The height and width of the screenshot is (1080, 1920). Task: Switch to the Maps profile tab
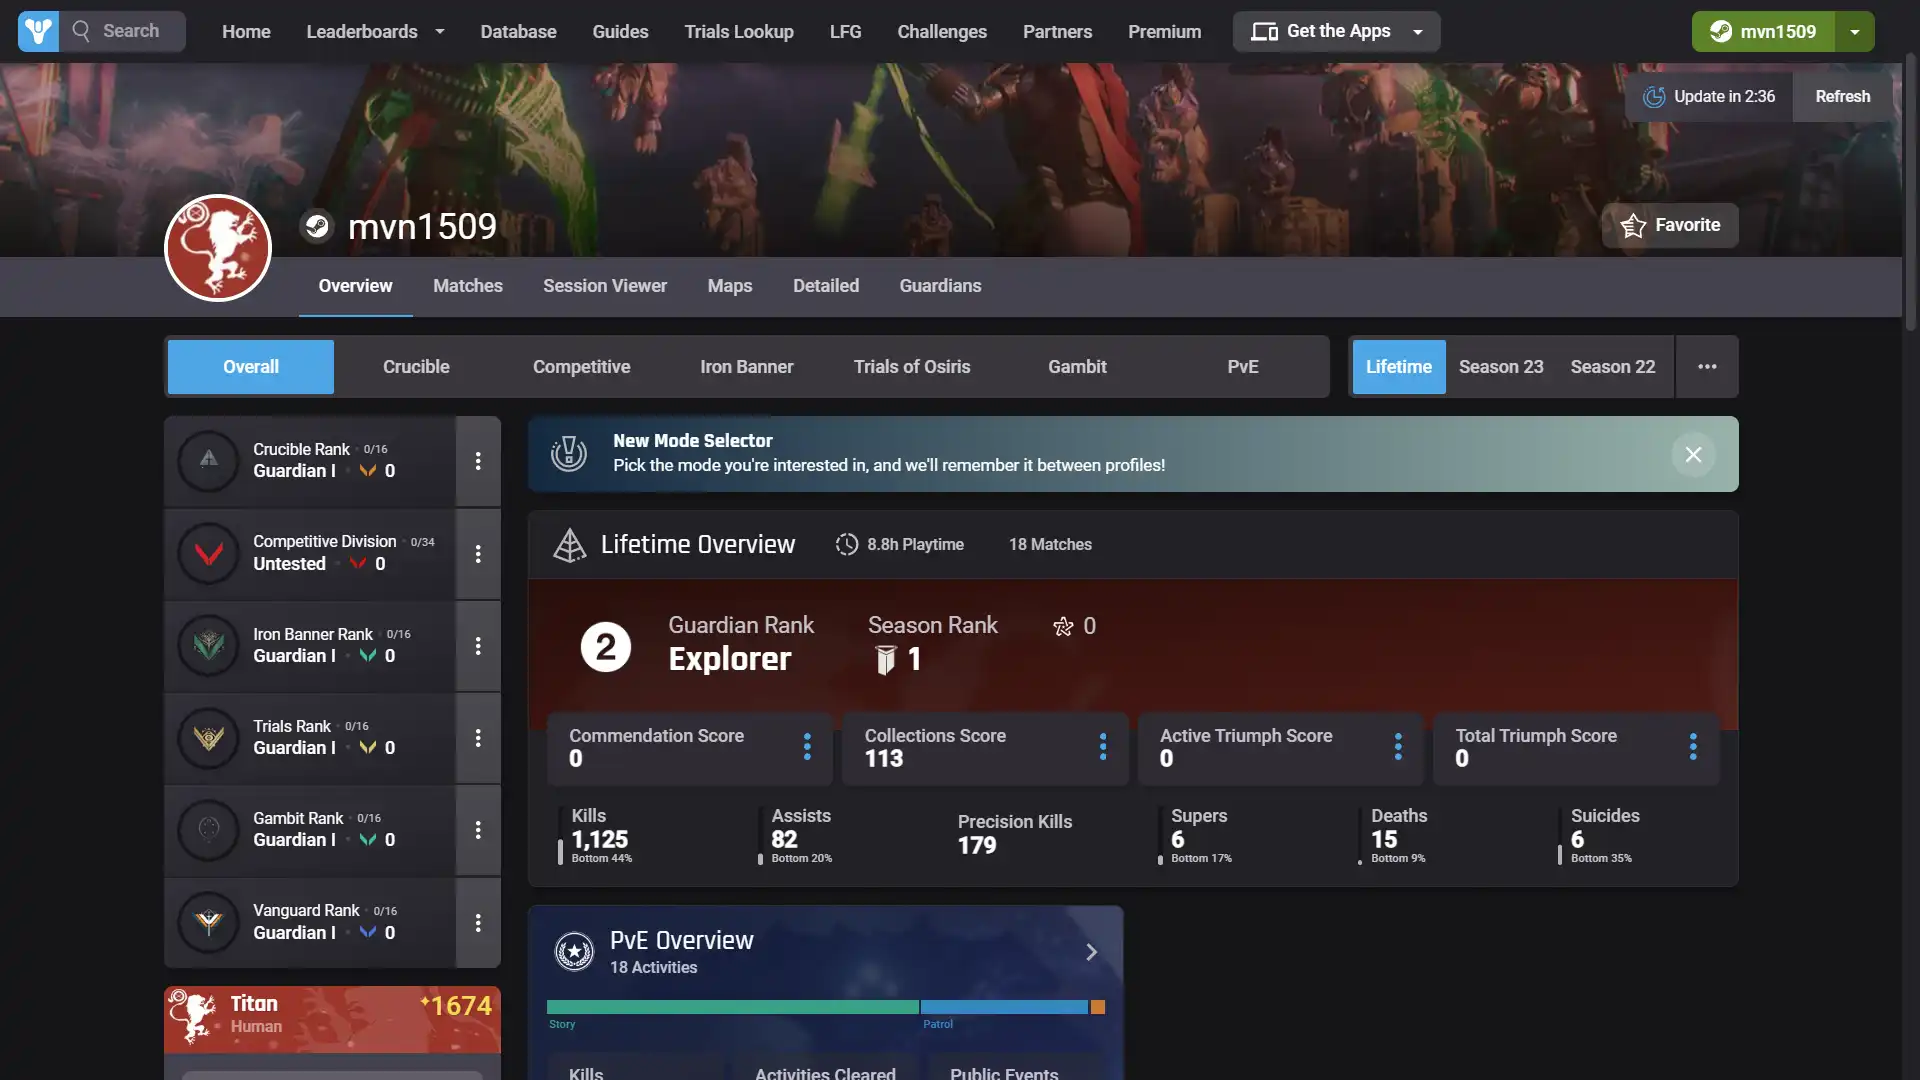[730, 286]
